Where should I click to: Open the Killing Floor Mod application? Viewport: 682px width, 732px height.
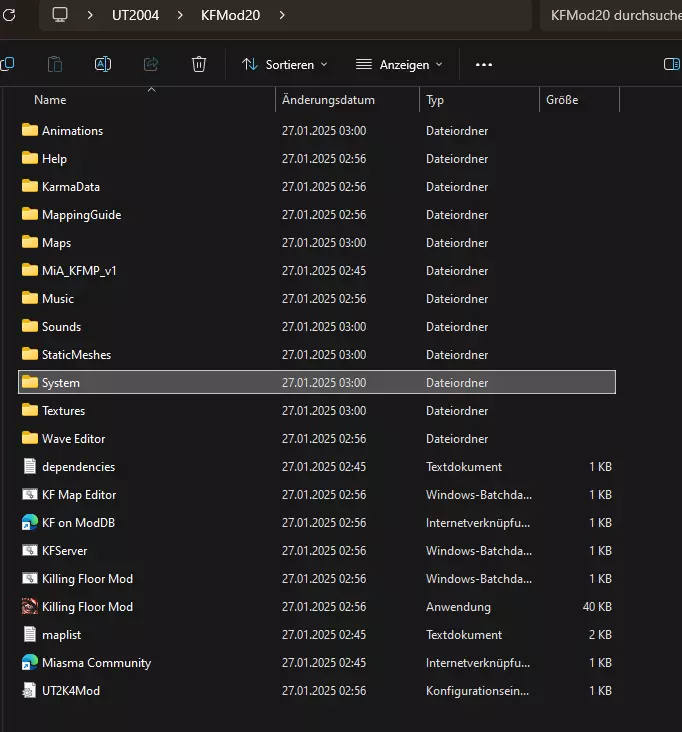[x=87, y=607]
